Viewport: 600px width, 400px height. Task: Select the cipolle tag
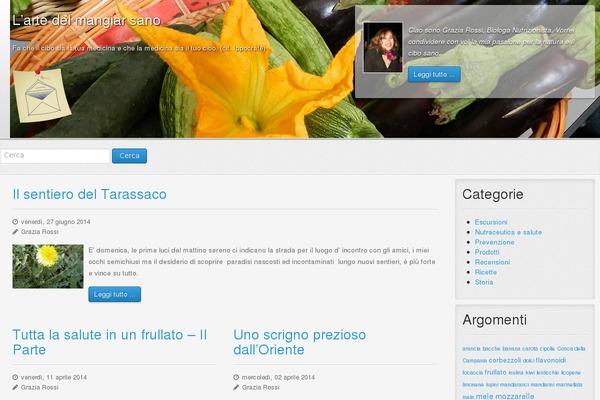547,349
